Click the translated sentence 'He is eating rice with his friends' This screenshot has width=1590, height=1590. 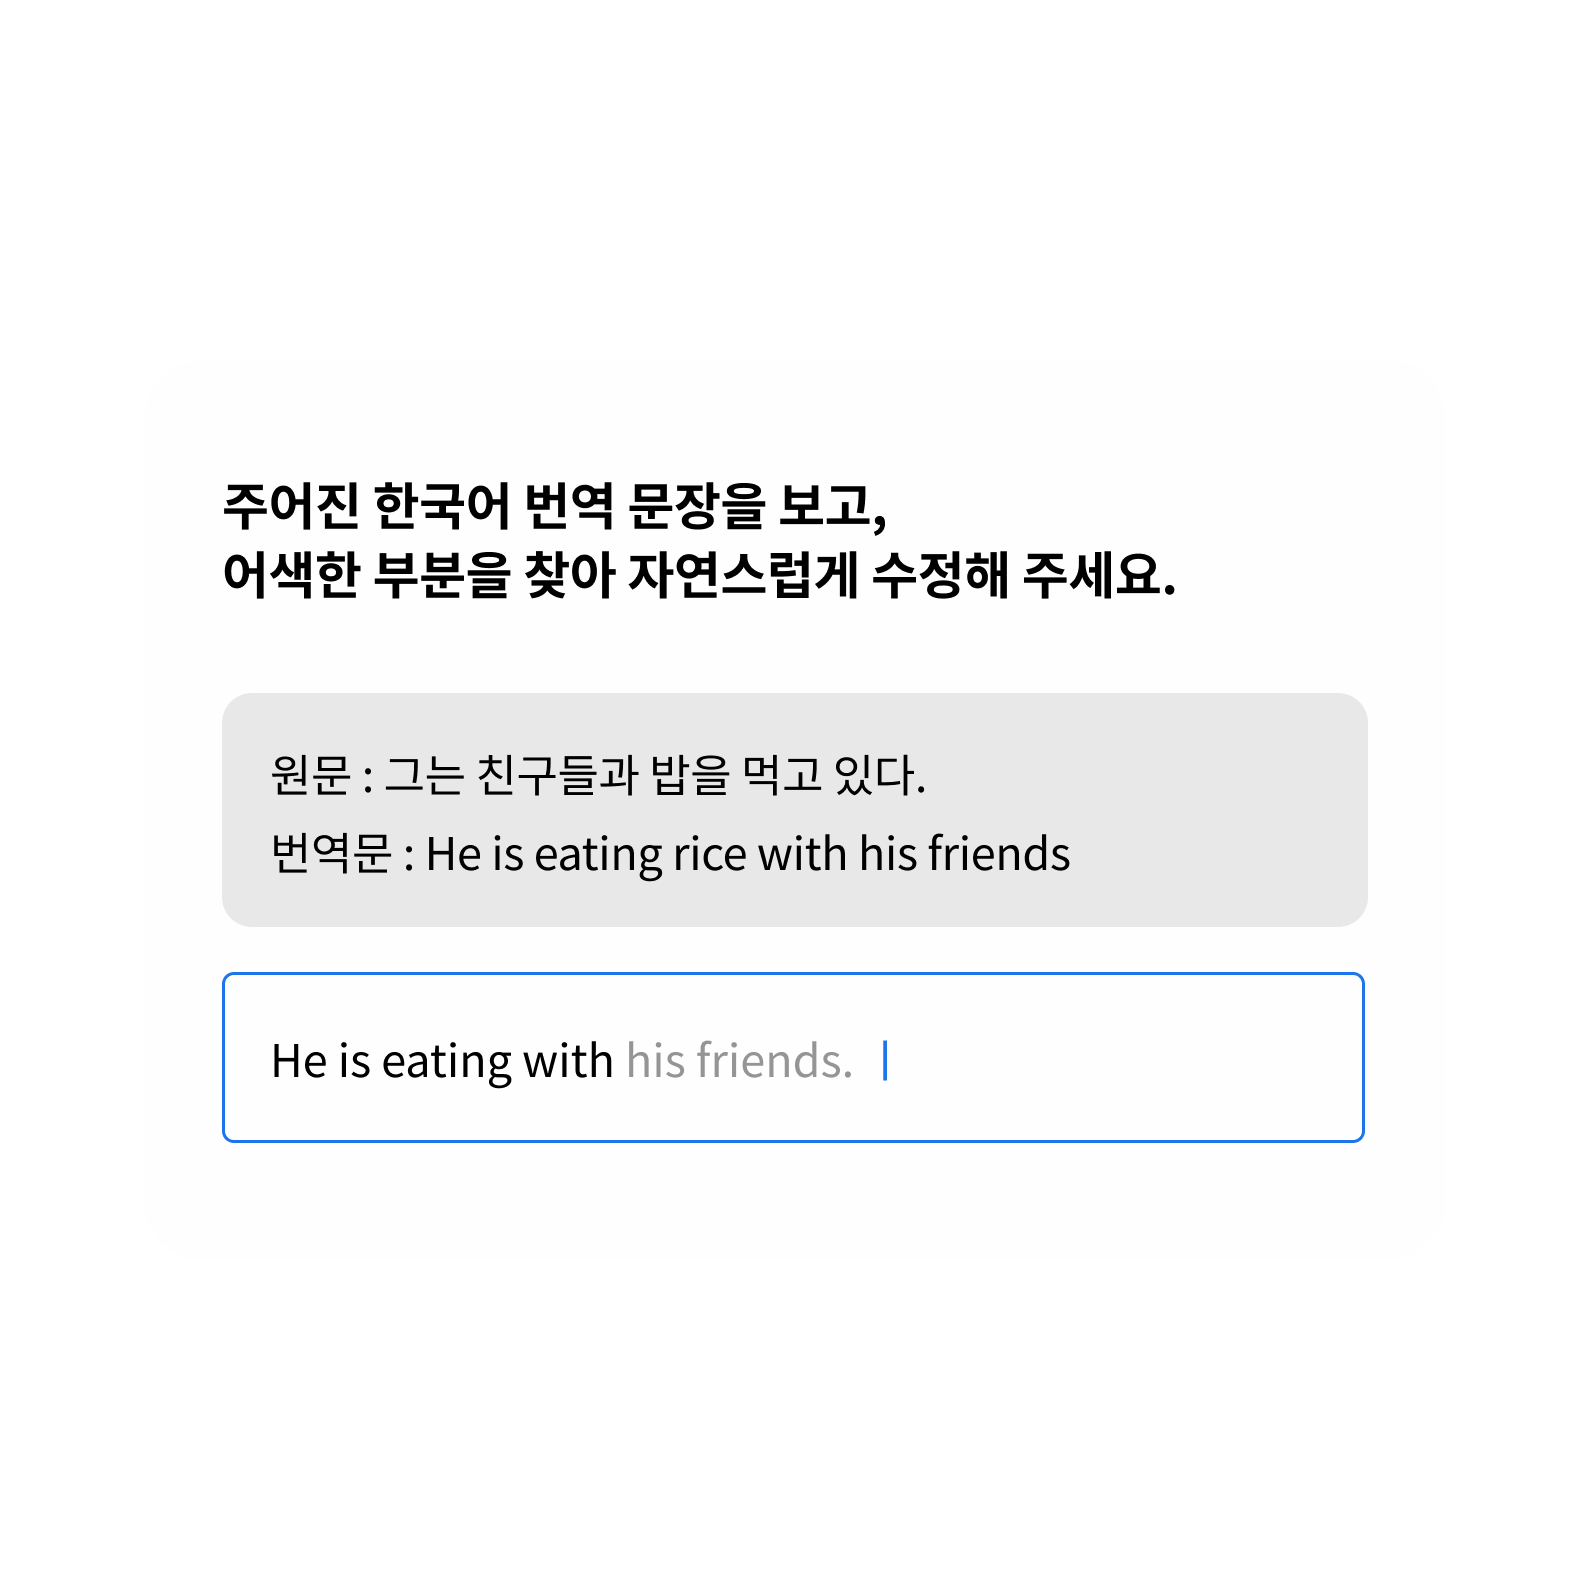[x=748, y=855]
